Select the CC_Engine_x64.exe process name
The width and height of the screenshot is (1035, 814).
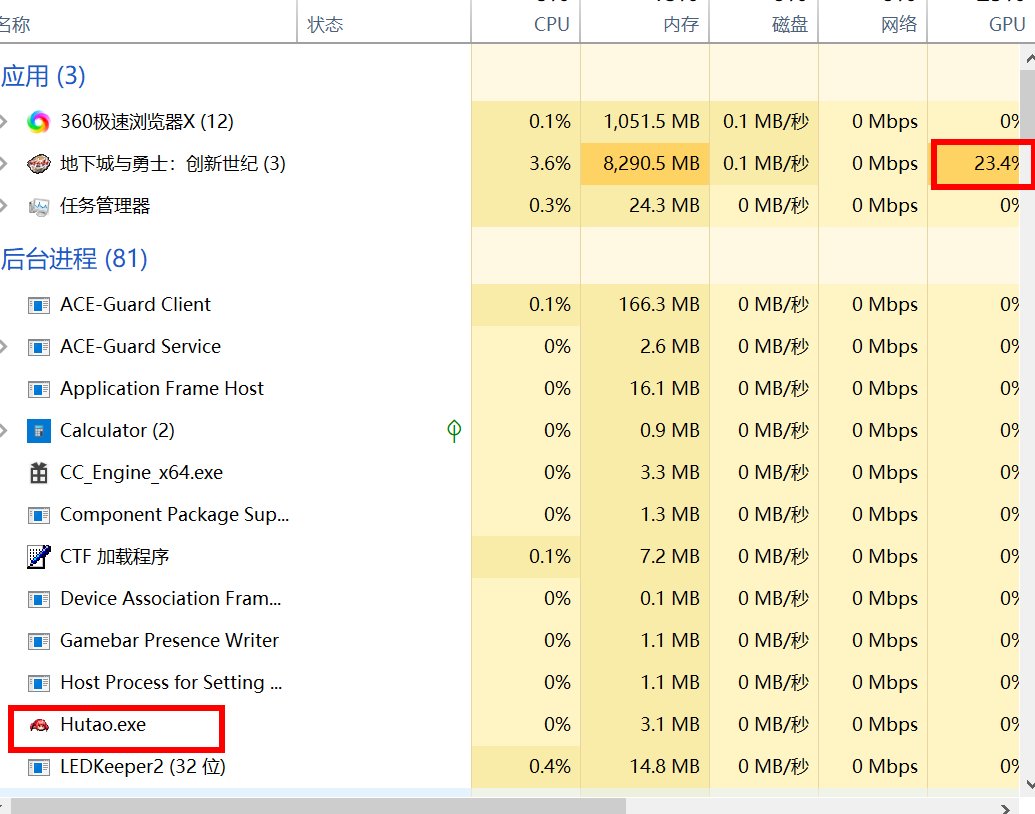pos(141,473)
